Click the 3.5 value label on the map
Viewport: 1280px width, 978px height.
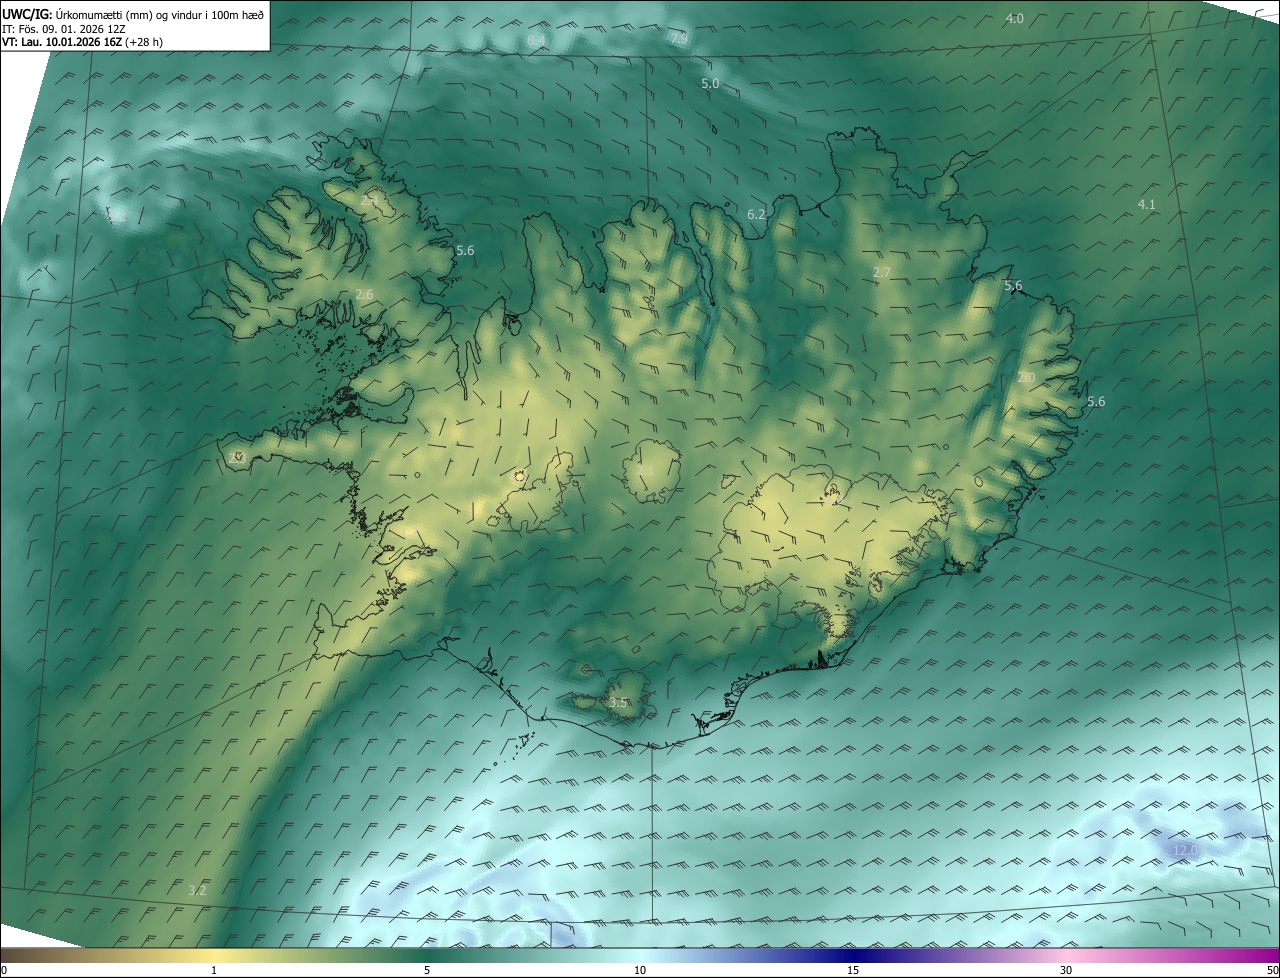click(618, 704)
